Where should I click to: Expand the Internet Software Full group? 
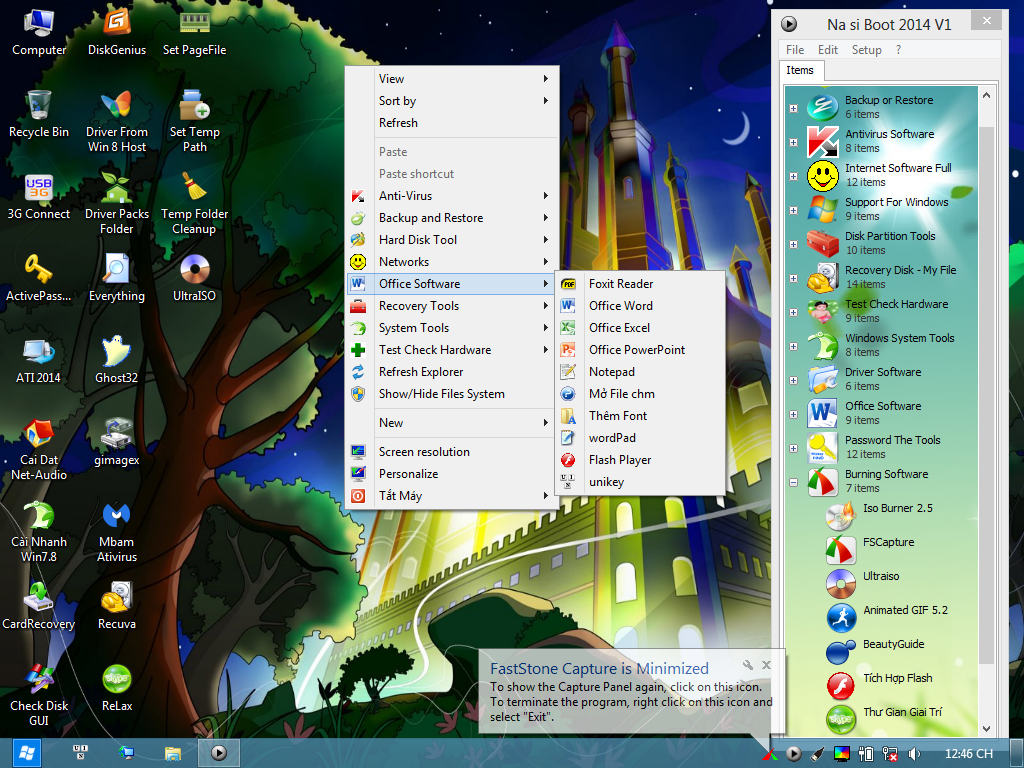793,176
